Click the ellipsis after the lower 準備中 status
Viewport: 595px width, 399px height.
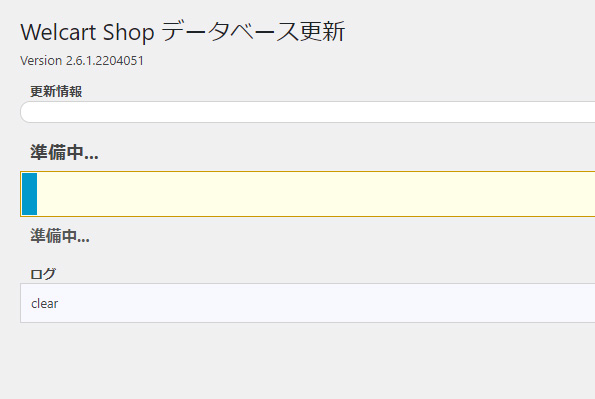coord(83,240)
